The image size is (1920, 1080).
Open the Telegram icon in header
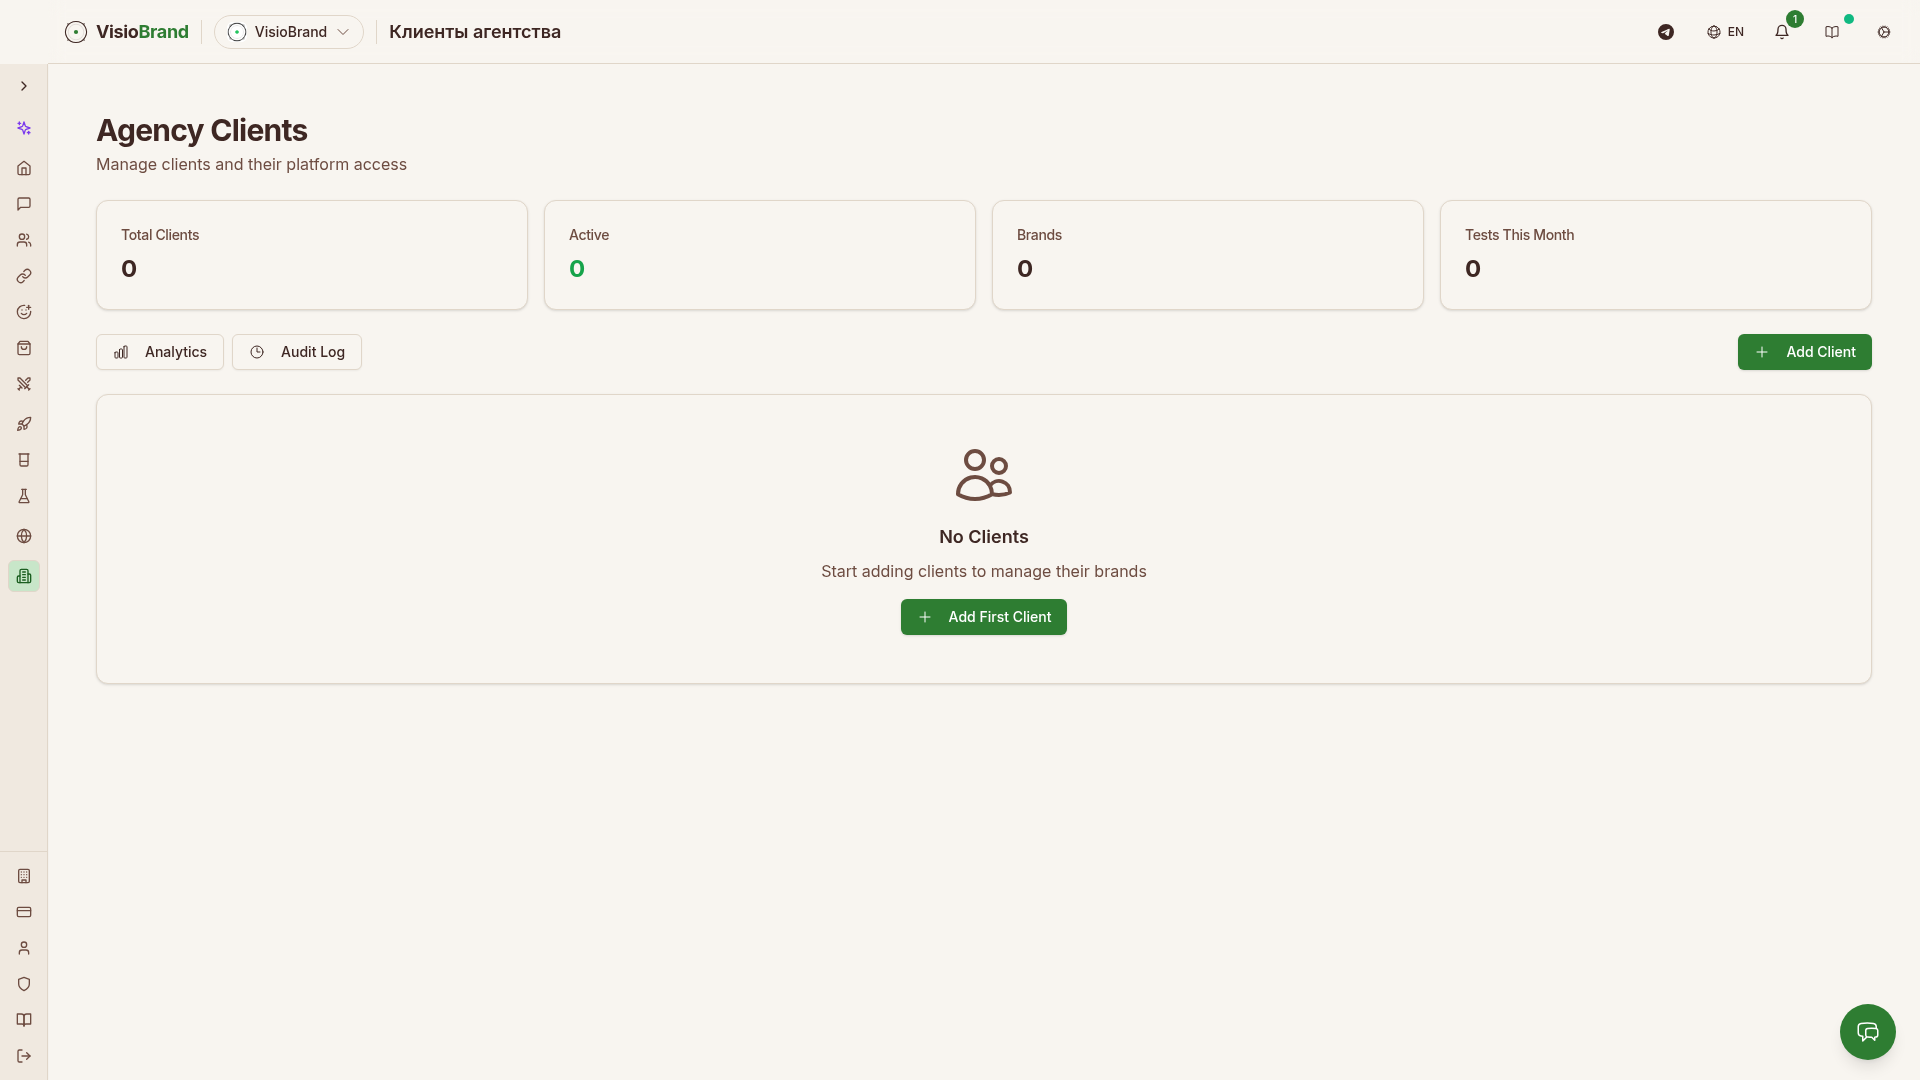(x=1666, y=32)
